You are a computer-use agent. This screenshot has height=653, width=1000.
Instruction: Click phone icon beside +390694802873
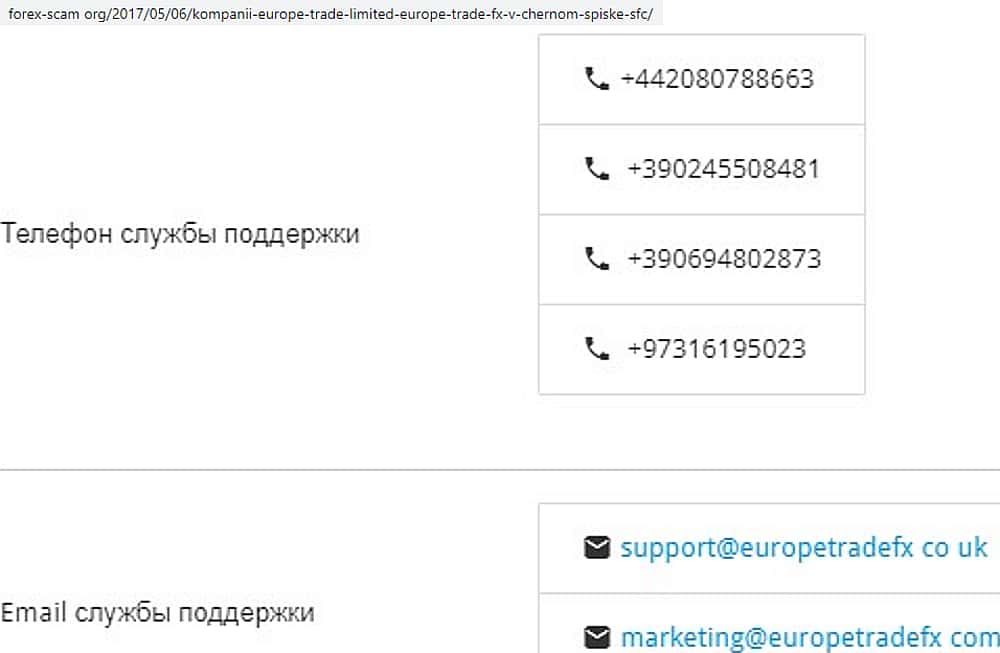597,259
